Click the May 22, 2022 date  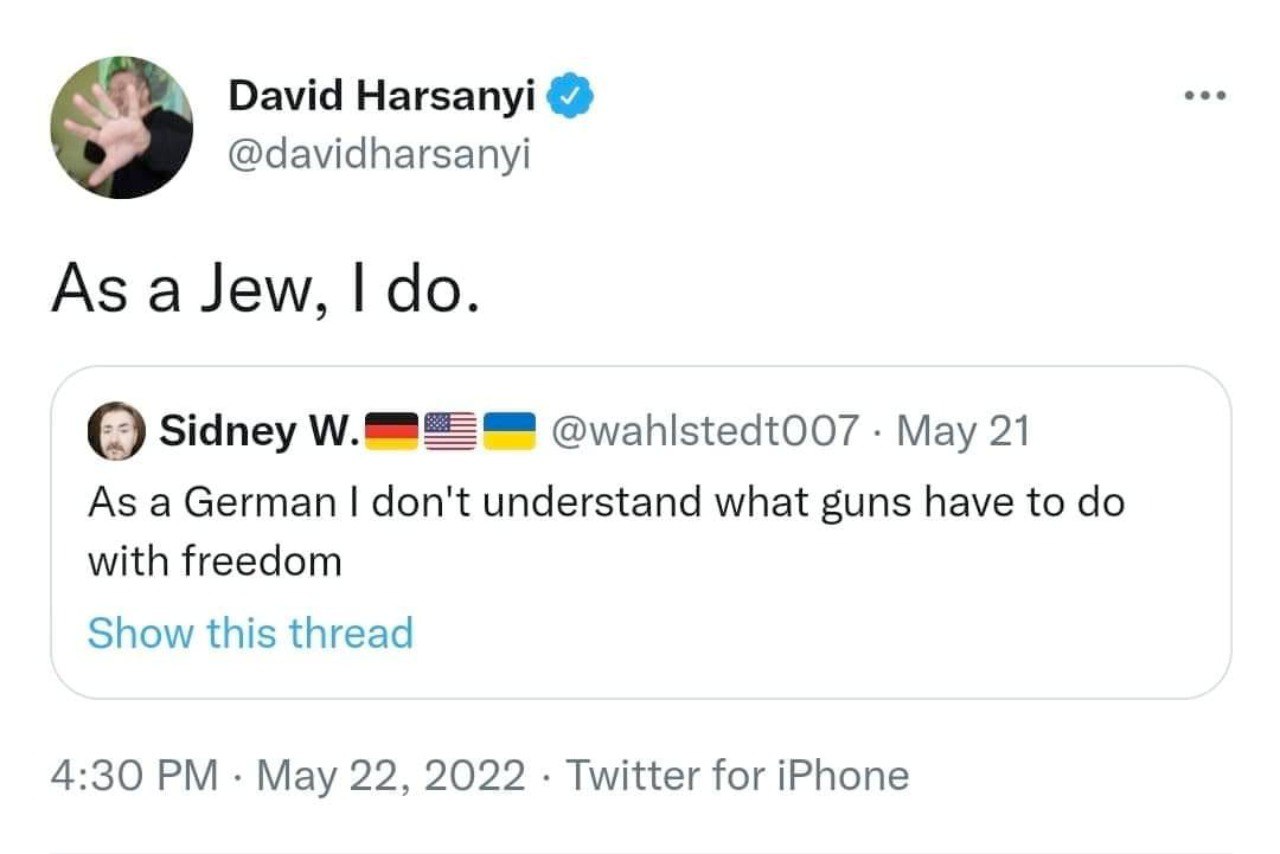(390, 775)
